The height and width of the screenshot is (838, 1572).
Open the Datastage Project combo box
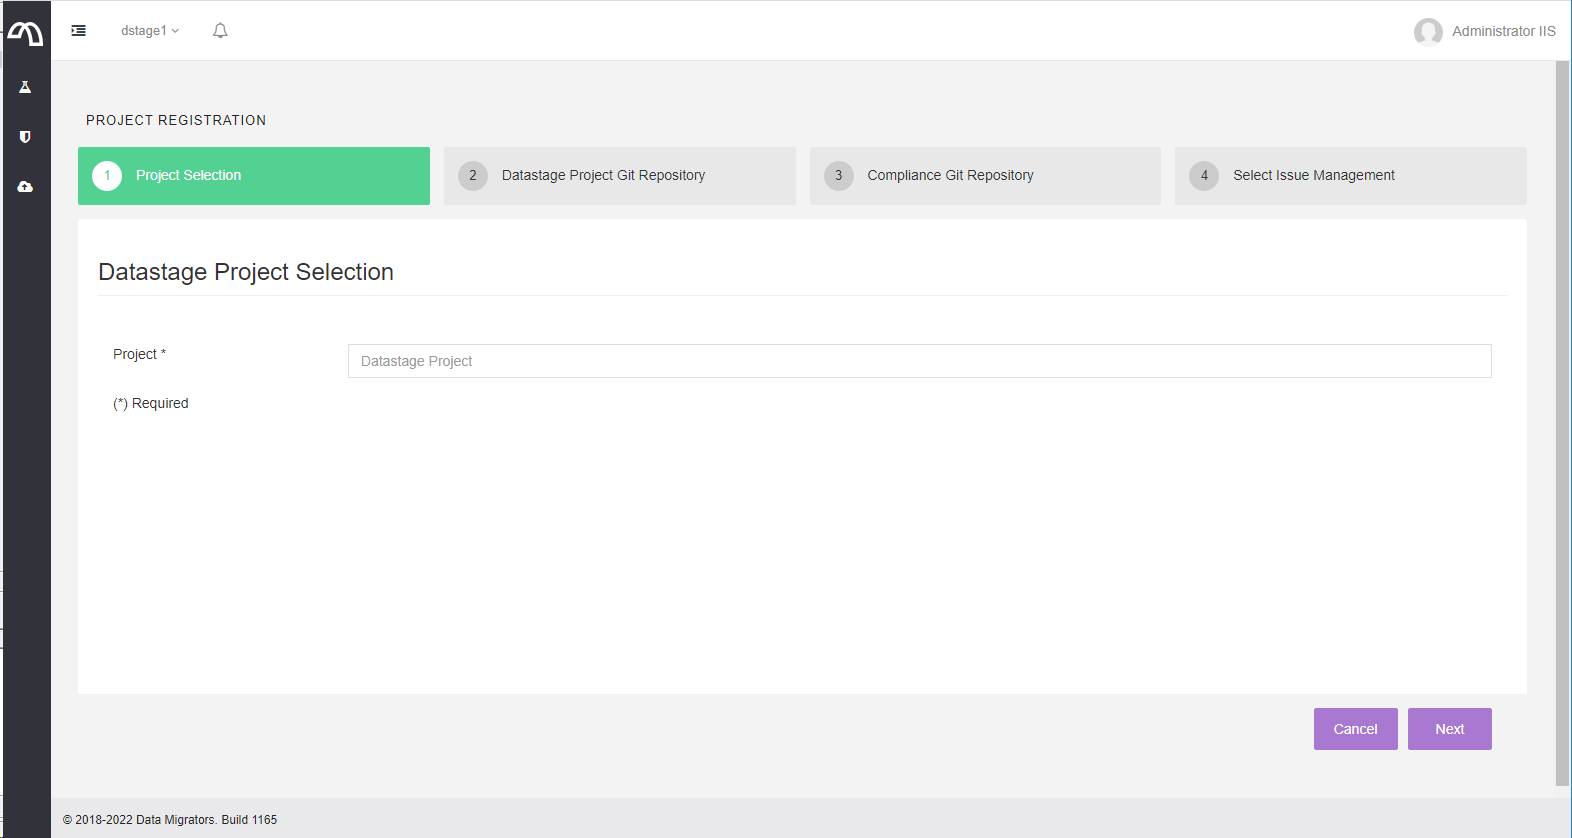pyautogui.click(x=919, y=361)
